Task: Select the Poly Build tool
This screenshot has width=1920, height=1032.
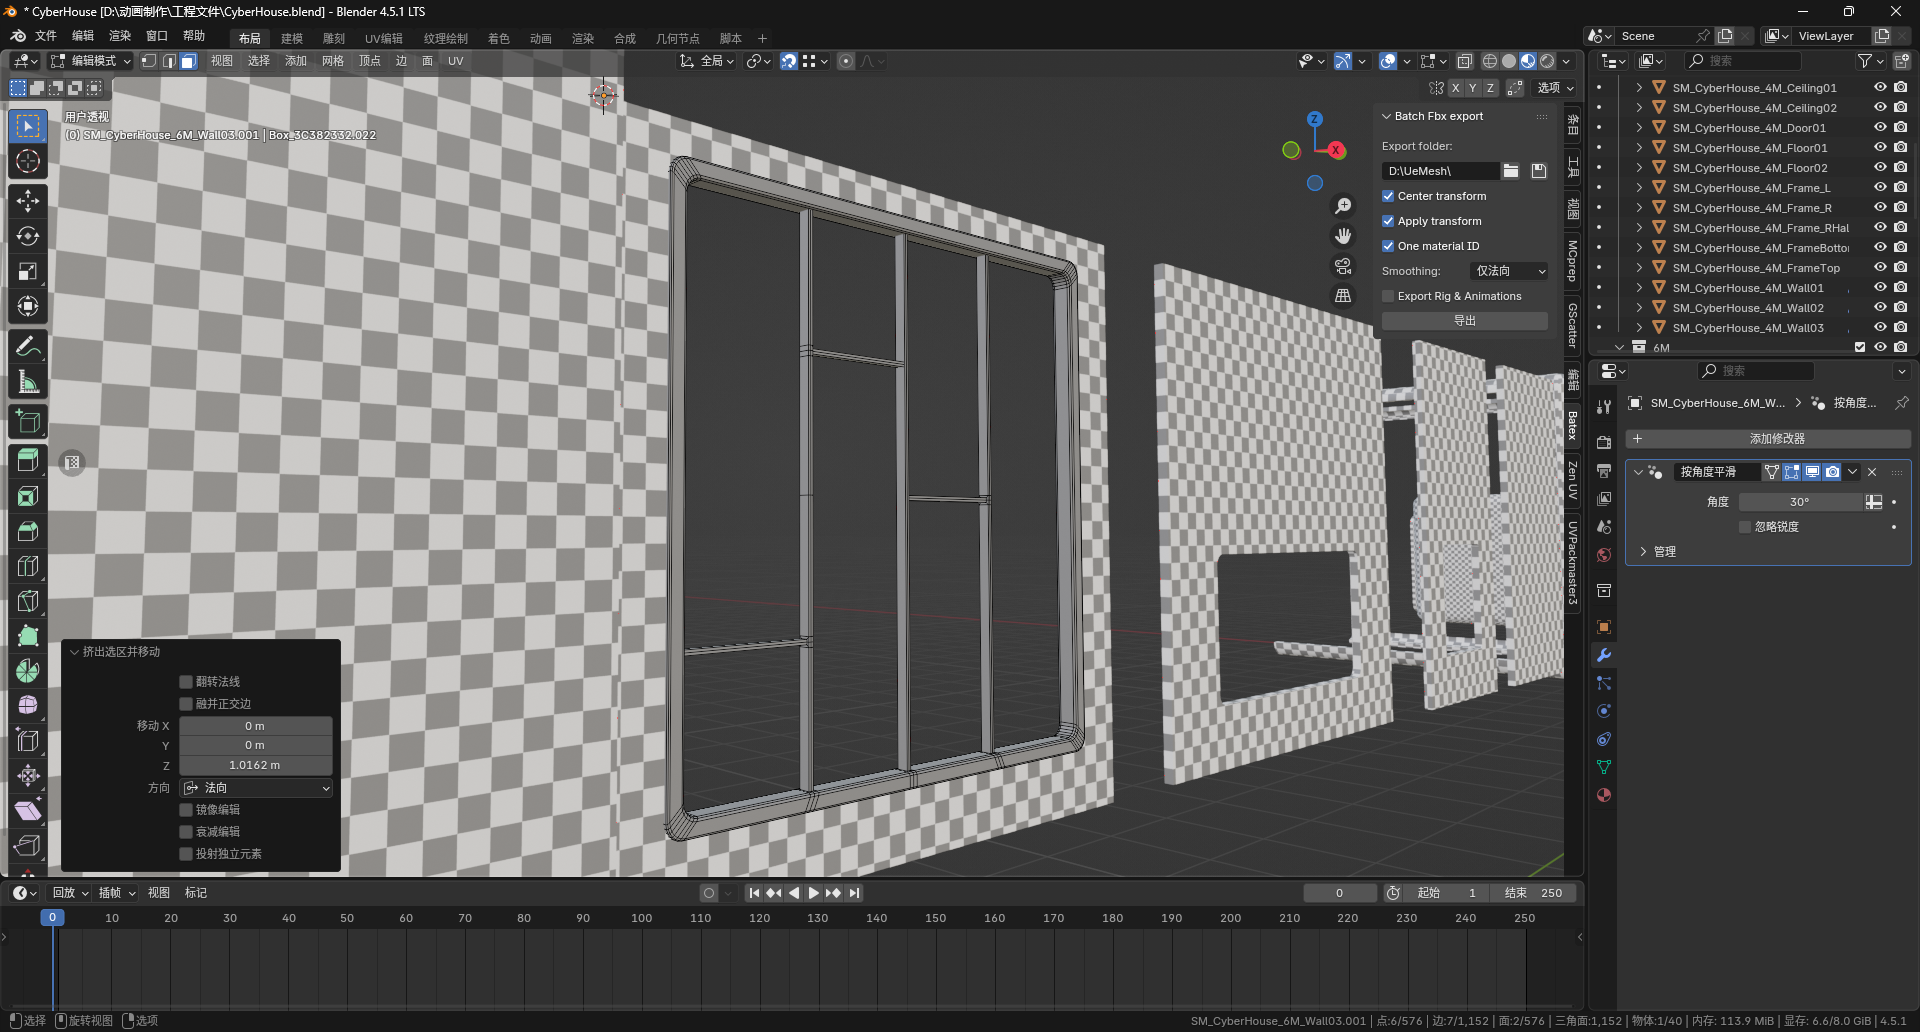Action: 28,636
